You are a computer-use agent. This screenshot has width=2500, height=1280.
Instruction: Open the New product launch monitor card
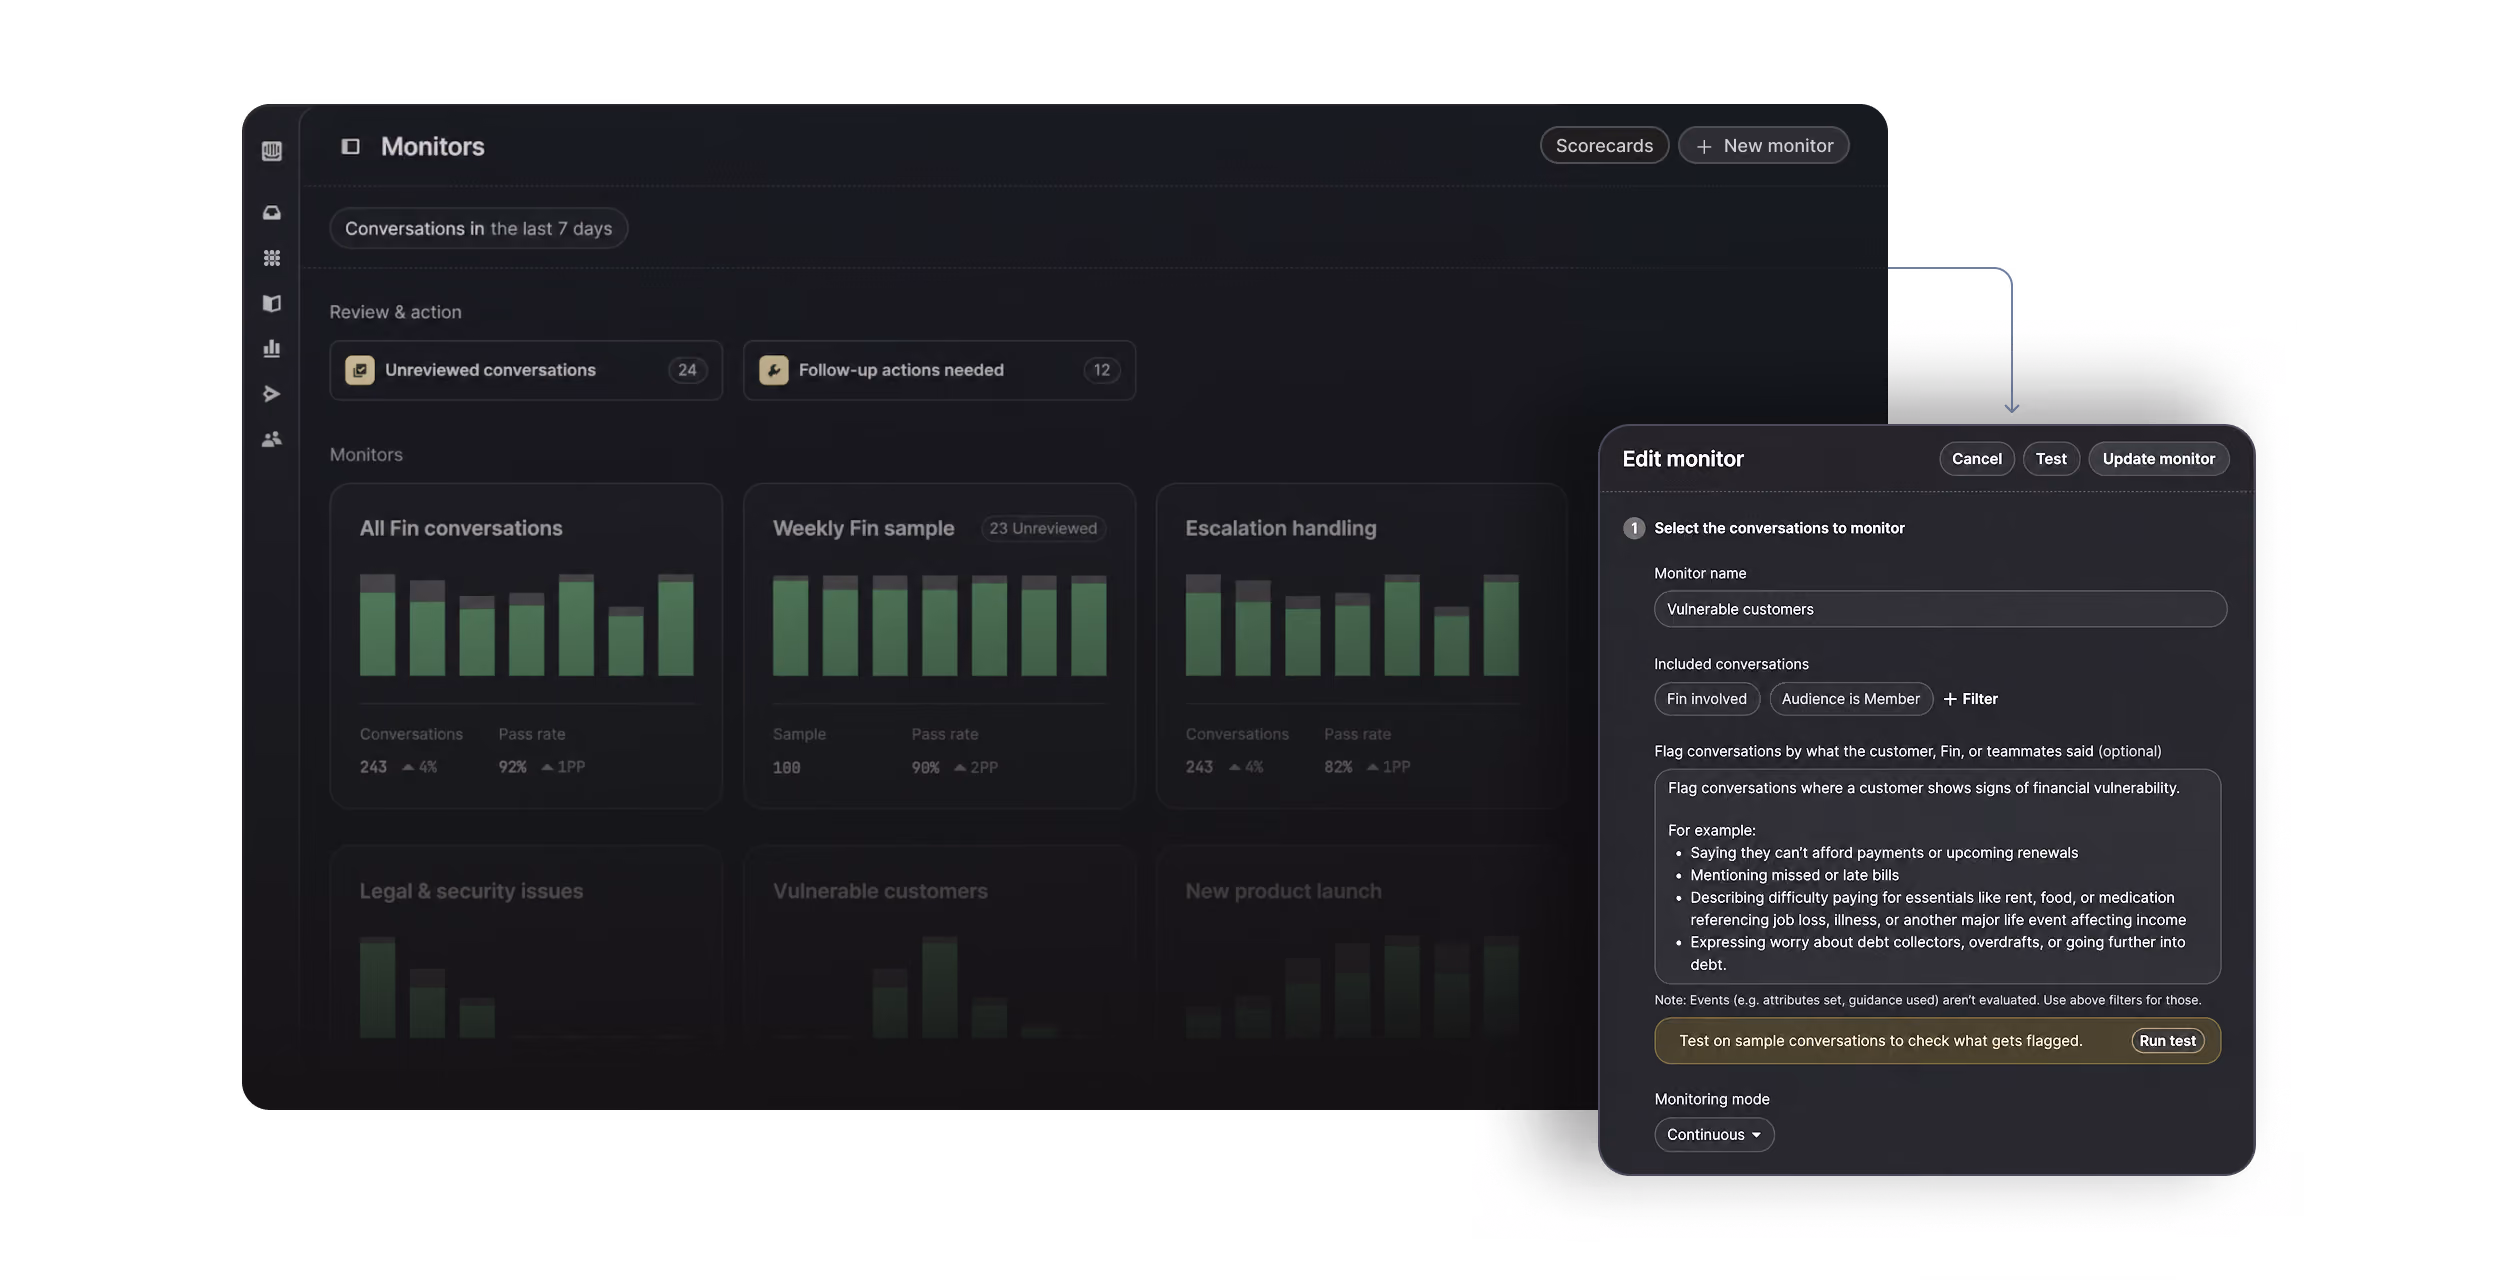click(1360, 945)
